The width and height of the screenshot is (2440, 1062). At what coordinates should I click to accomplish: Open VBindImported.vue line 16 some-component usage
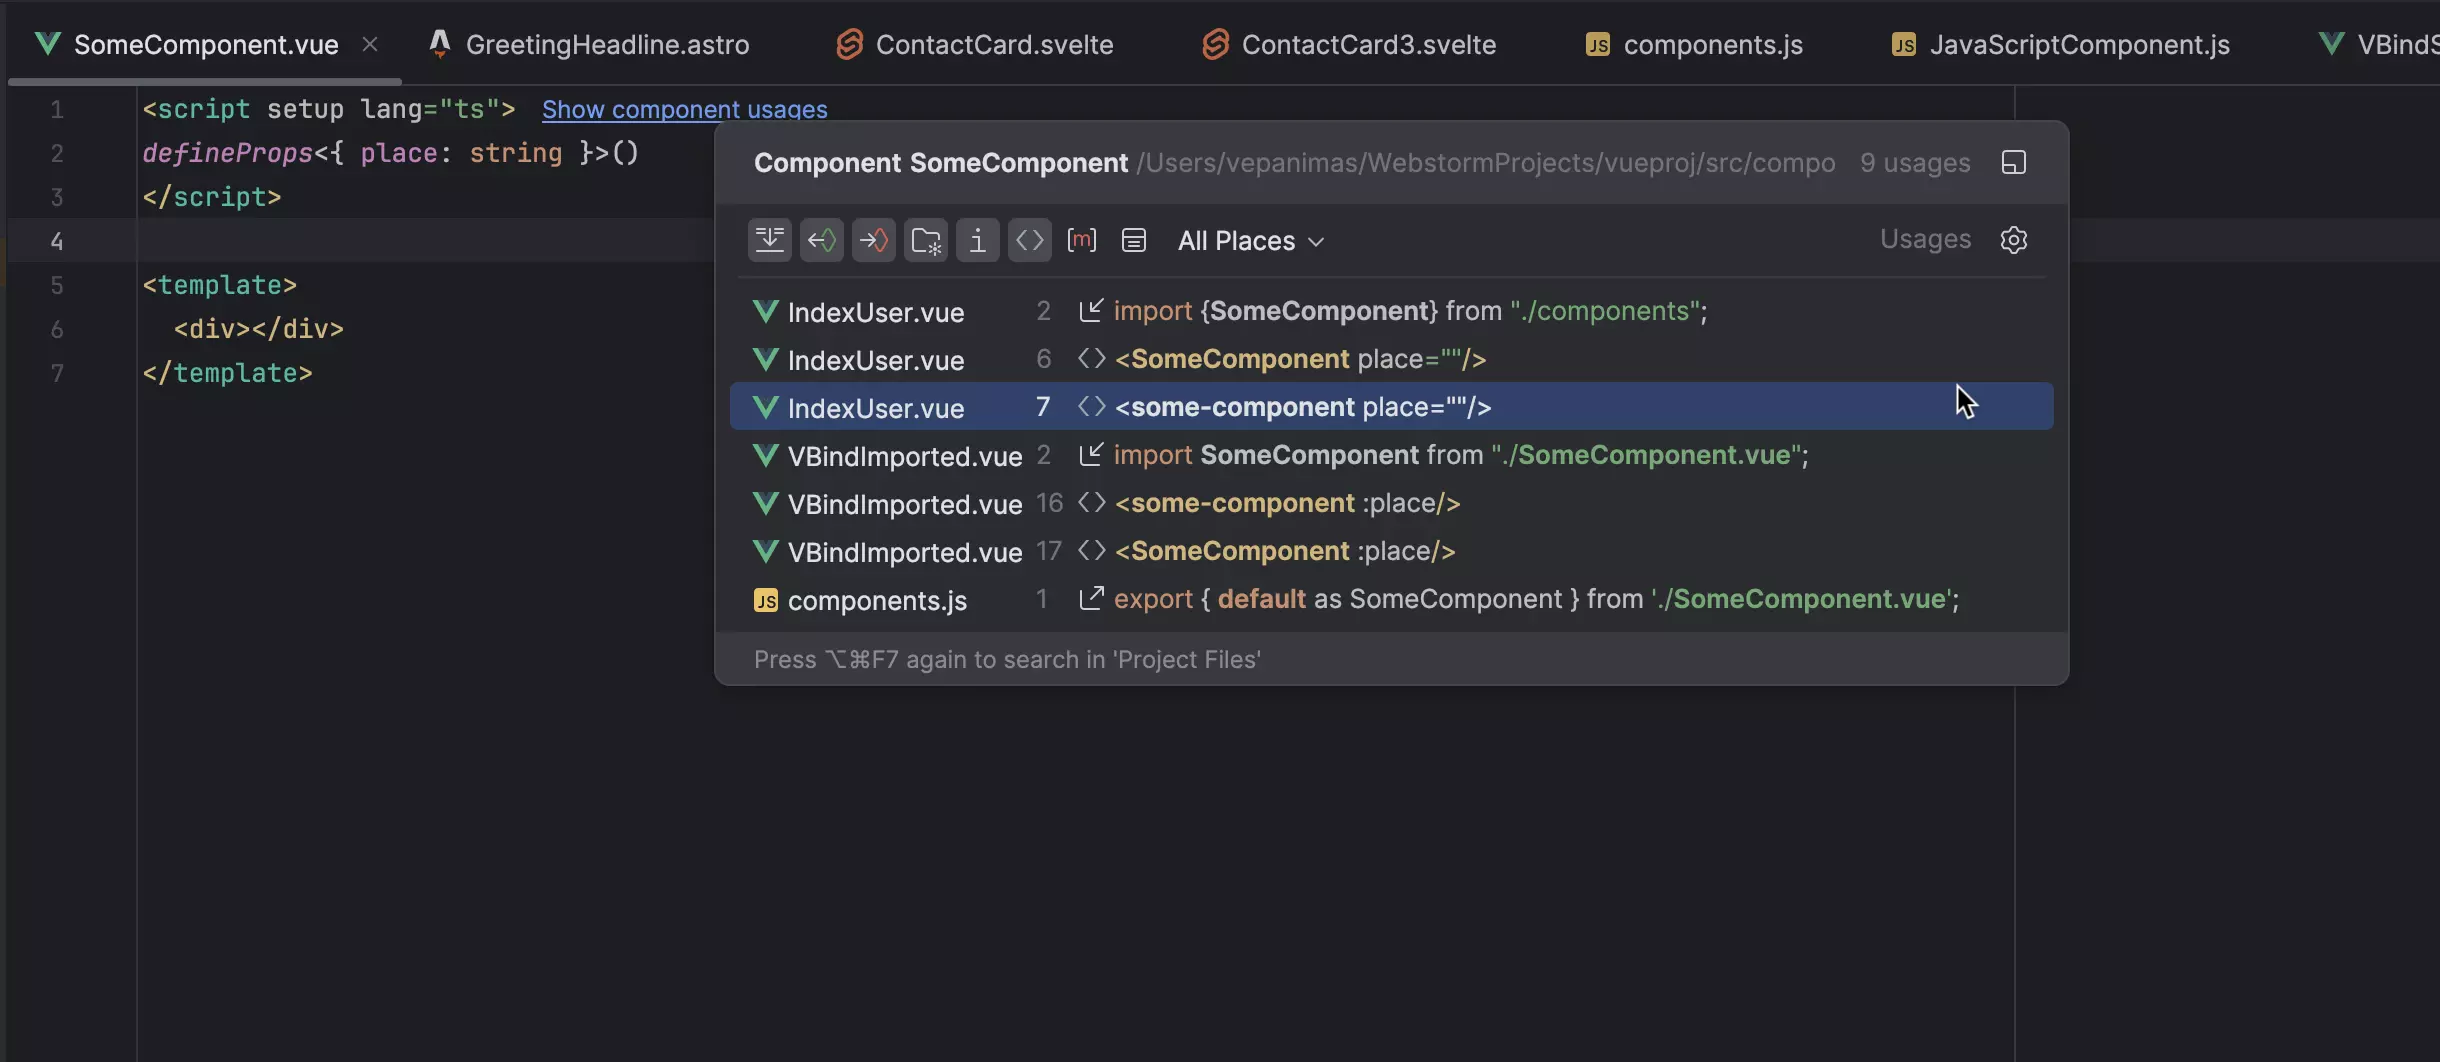[1287, 503]
